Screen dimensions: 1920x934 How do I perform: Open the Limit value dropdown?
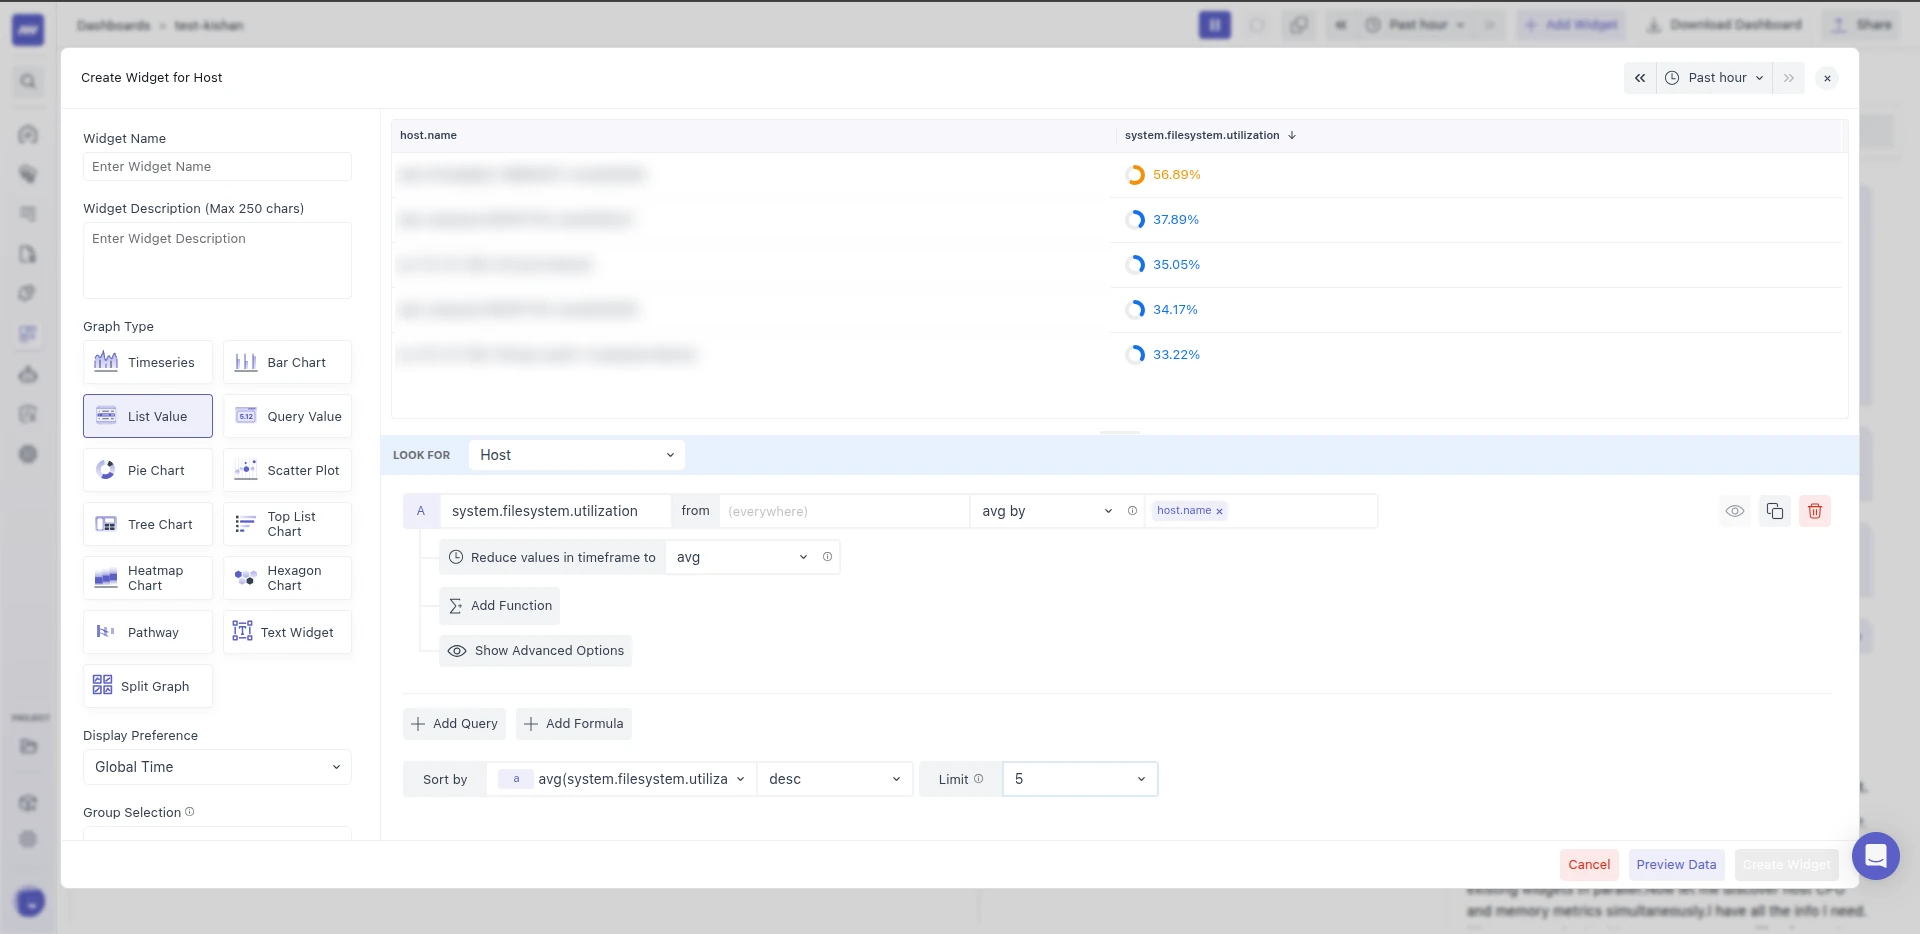[x=1080, y=779]
